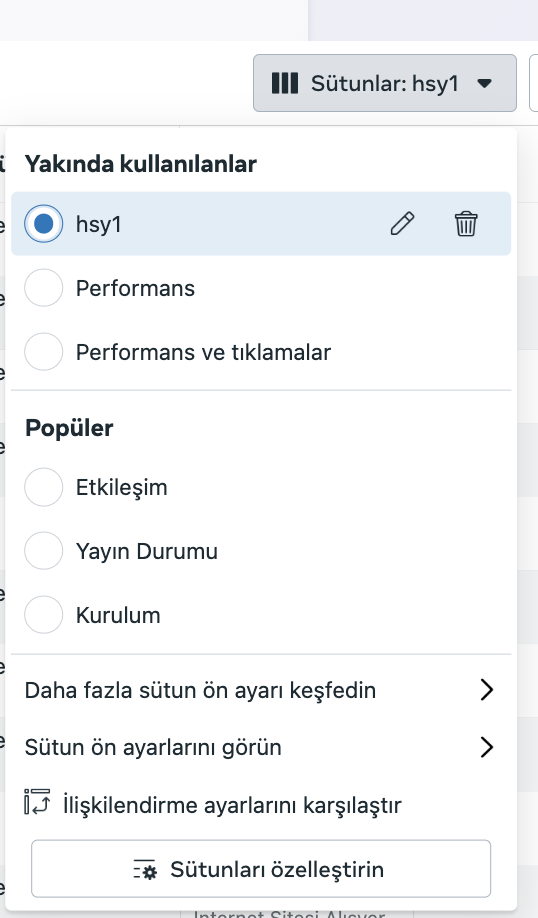Select the Performans radio option

coord(43,287)
